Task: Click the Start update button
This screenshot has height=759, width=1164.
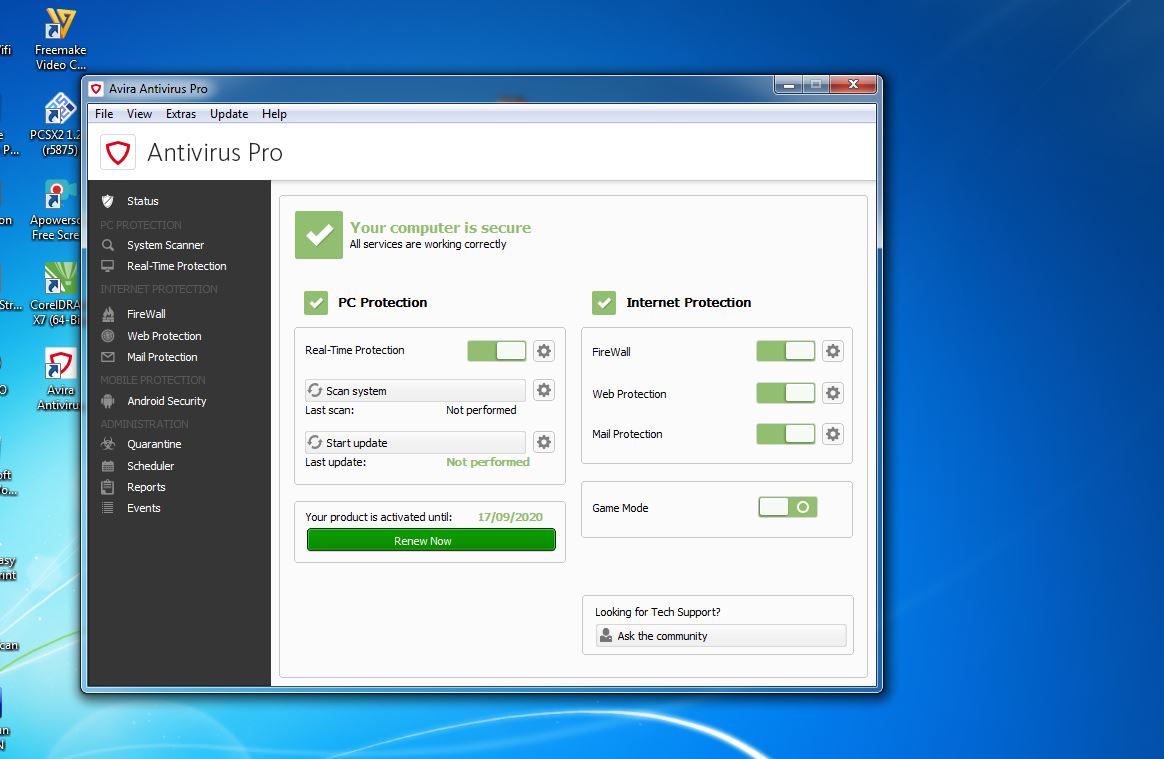Action: [x=415, y=443]
